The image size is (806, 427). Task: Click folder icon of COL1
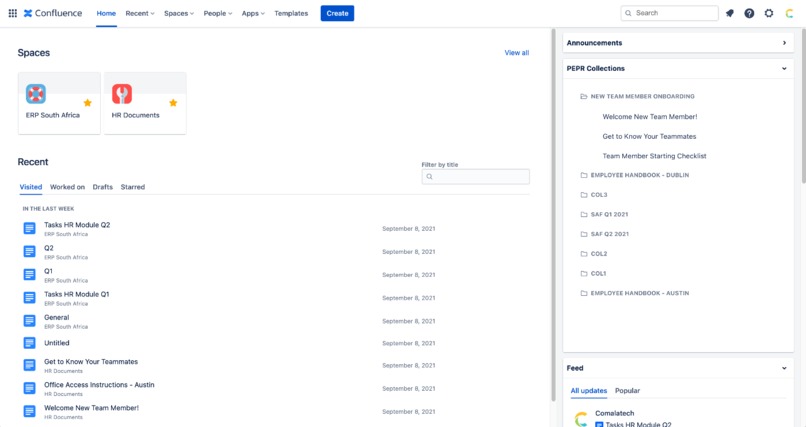click(x=583, y=273)
